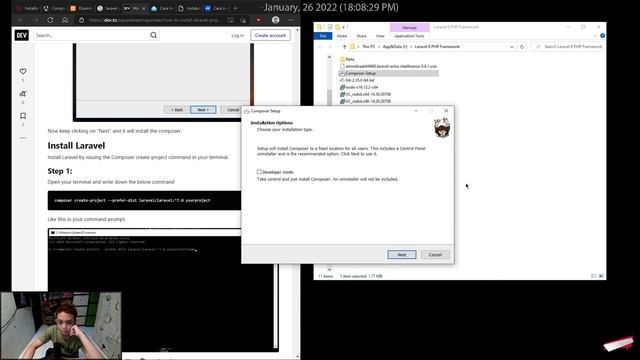This screenshot has width=640, height=360.
Task: Select the VC_redist.x64 file
Action: click(x=365, y=94)
